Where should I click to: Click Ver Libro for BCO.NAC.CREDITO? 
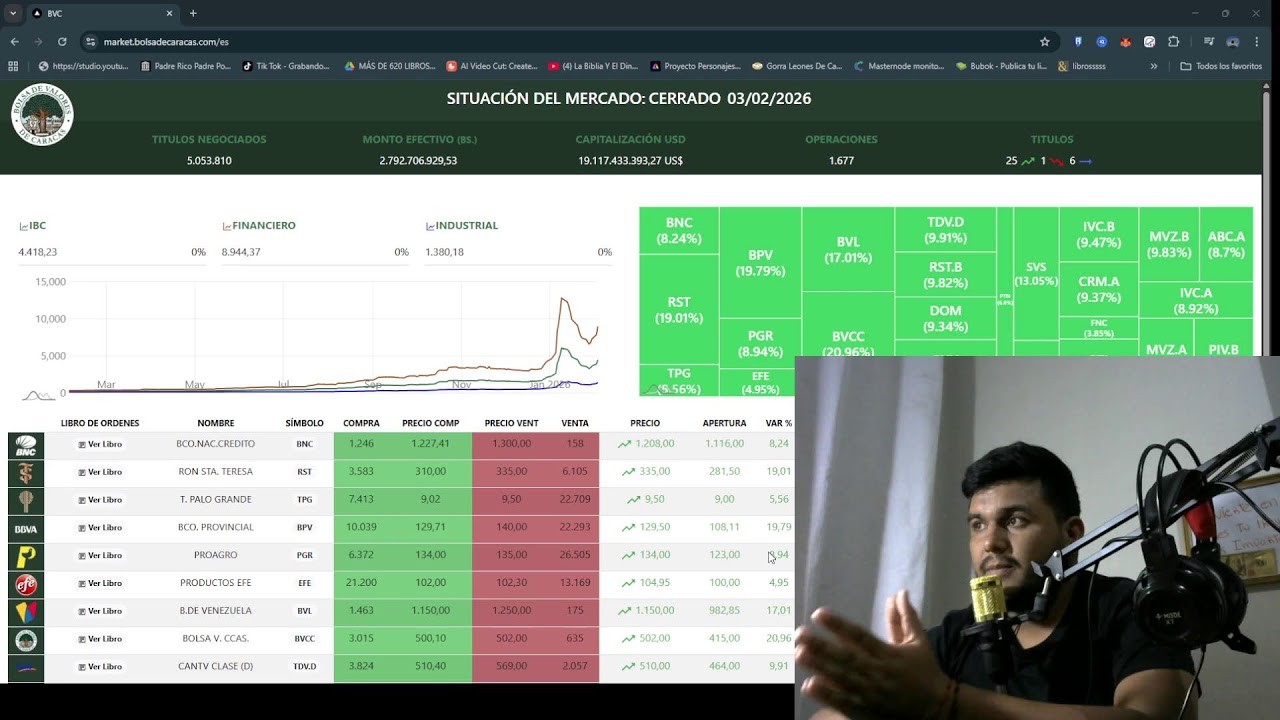100,444
